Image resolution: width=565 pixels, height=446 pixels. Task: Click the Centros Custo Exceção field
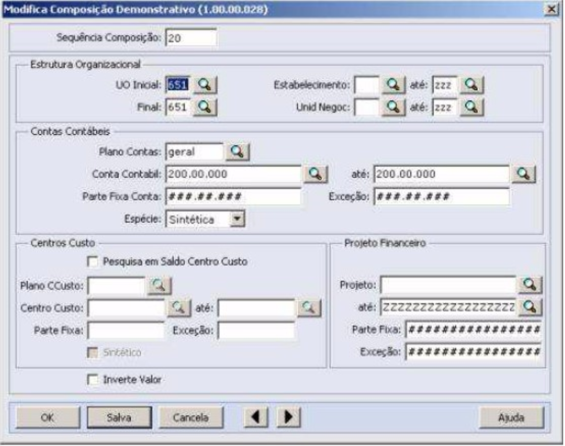256,330
